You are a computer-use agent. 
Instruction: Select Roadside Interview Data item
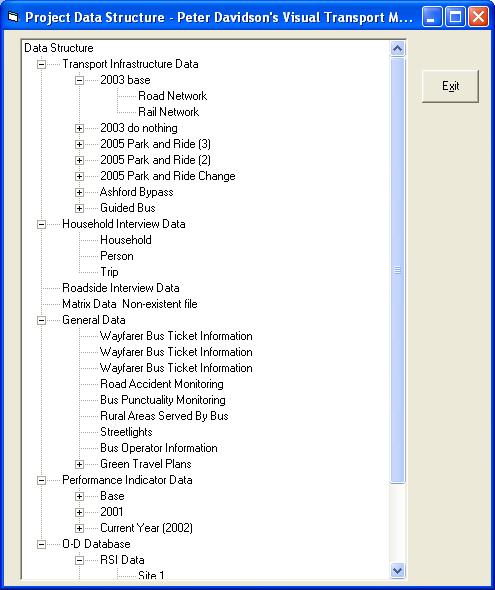pyautogui.click(x=121, y=288)
